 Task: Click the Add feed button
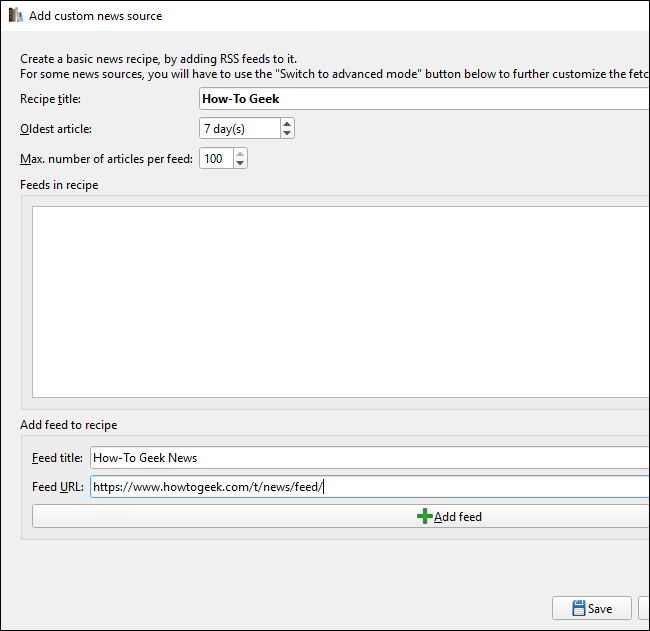pyautogui.click(x=341, y=517)
